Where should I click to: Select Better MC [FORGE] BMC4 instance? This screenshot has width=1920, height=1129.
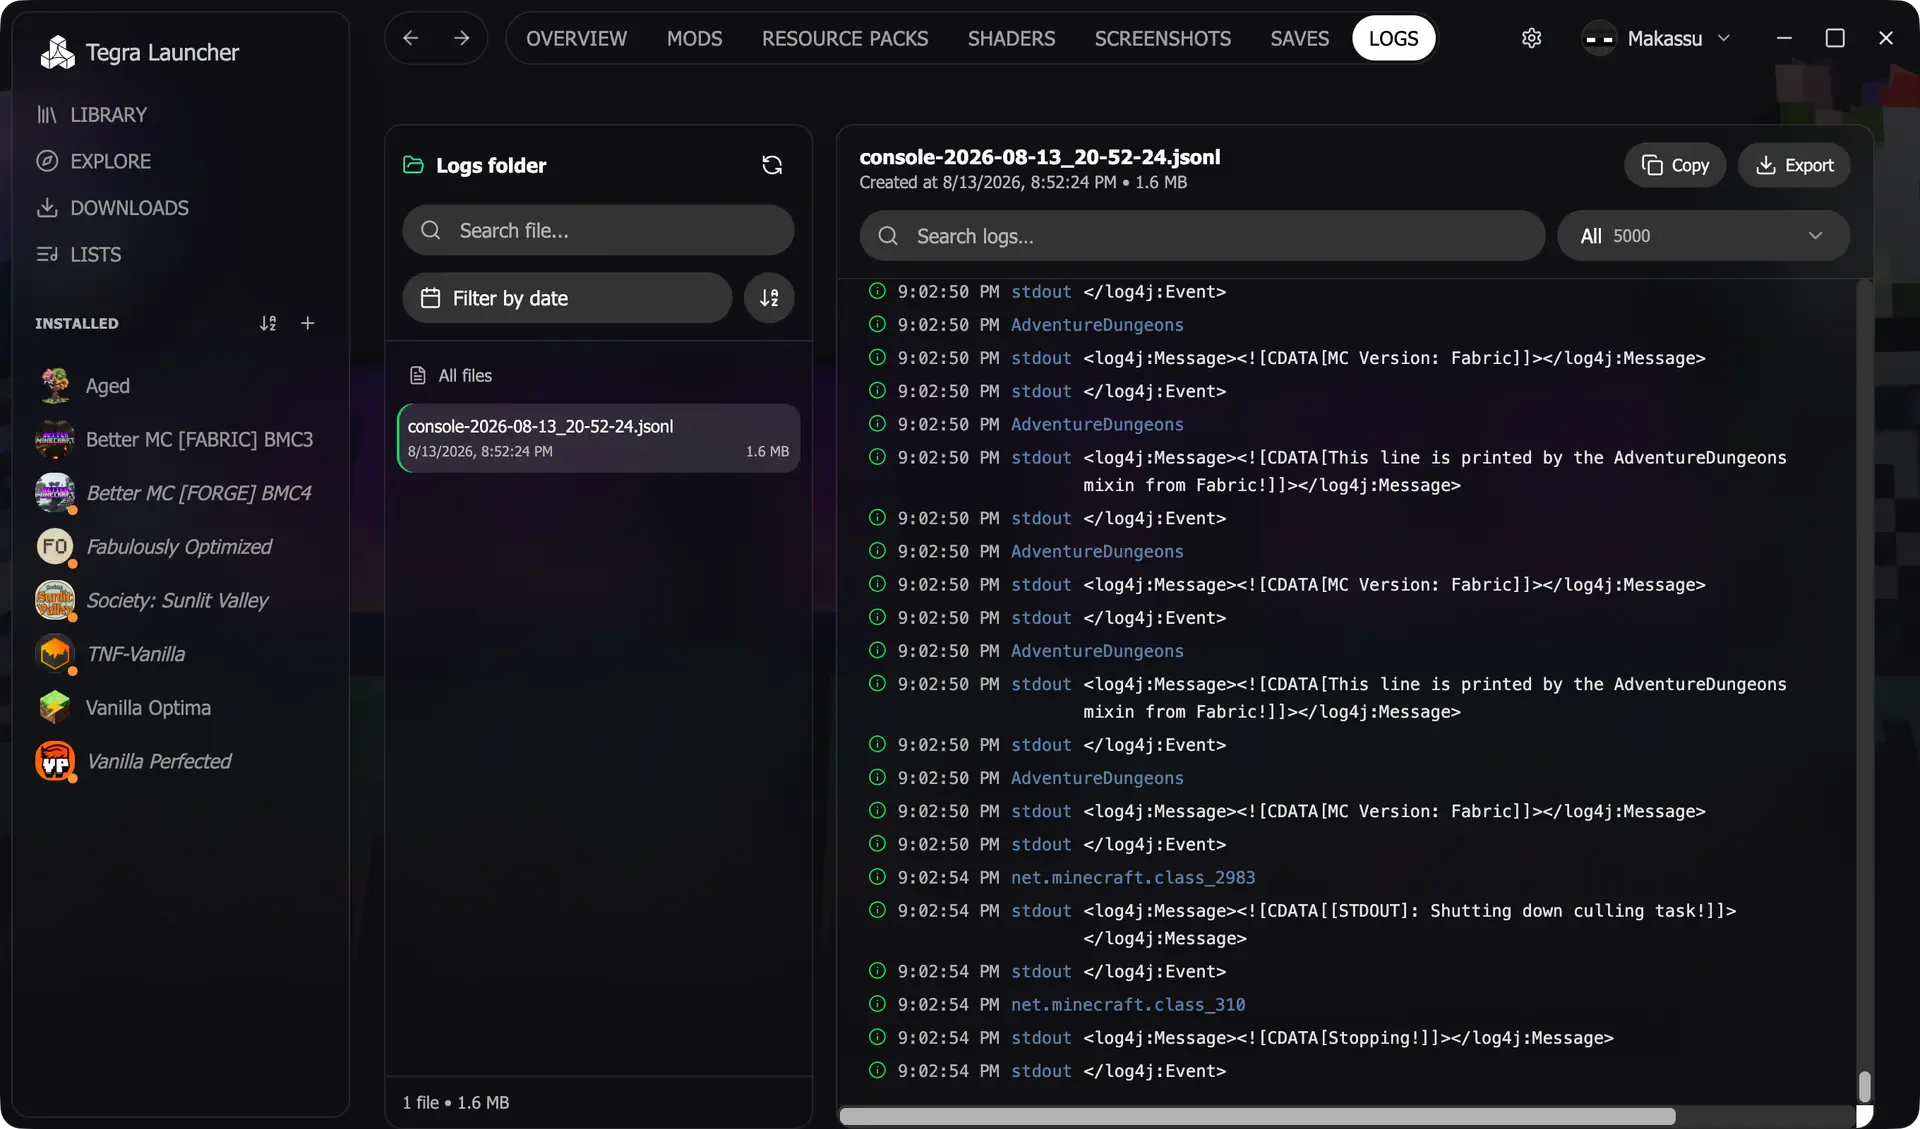tap(174, 493)
